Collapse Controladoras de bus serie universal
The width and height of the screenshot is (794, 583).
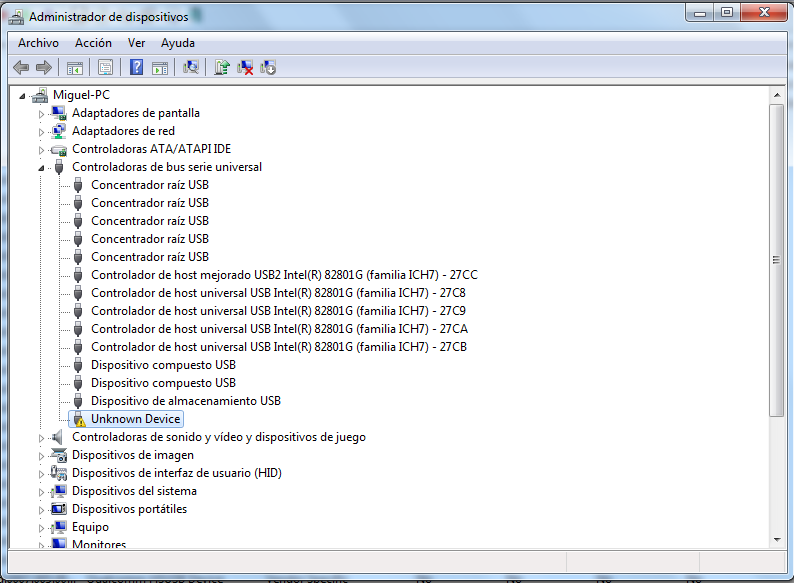[x=41, y=168]
